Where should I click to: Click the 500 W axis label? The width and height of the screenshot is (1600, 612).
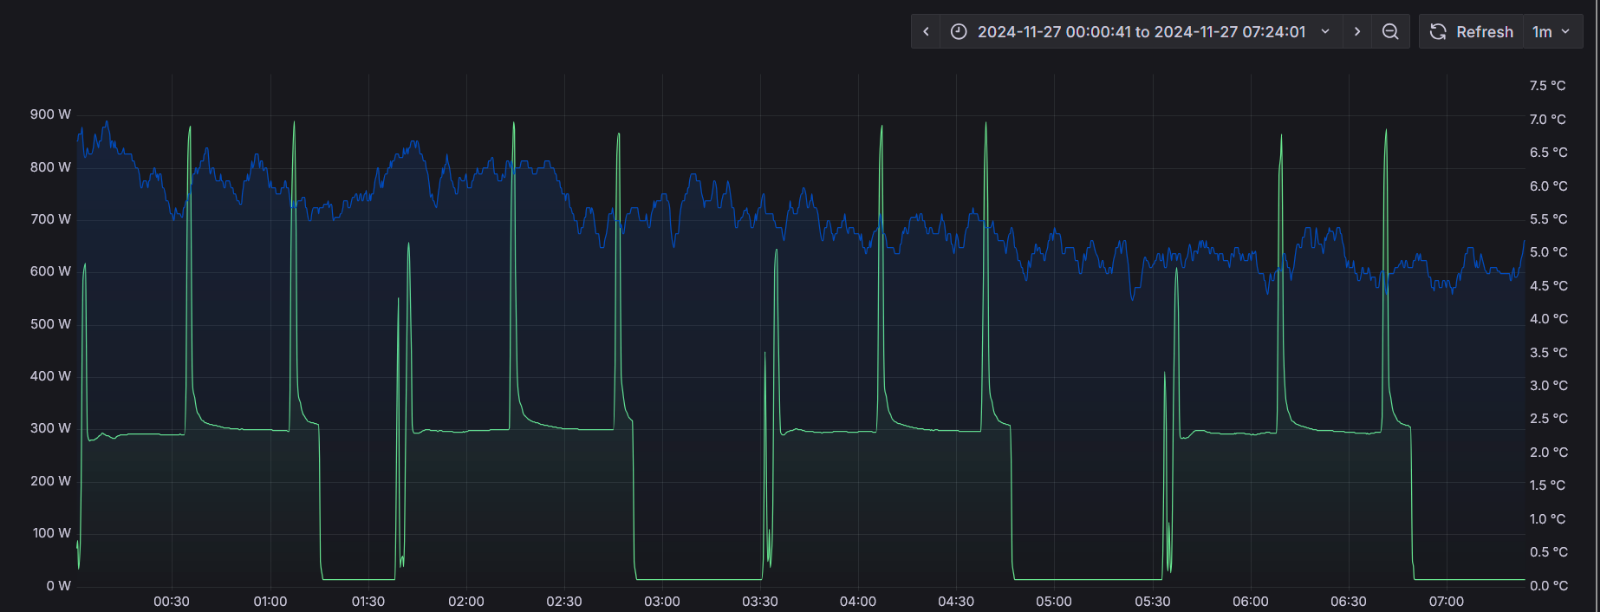pos(50,324)
